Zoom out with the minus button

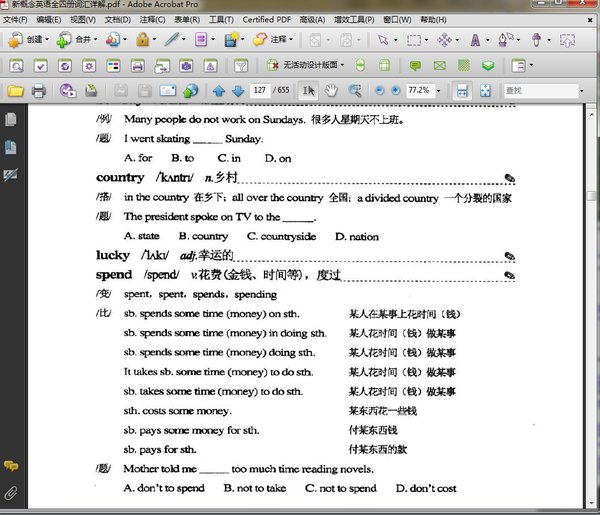(x=380, y=90)
